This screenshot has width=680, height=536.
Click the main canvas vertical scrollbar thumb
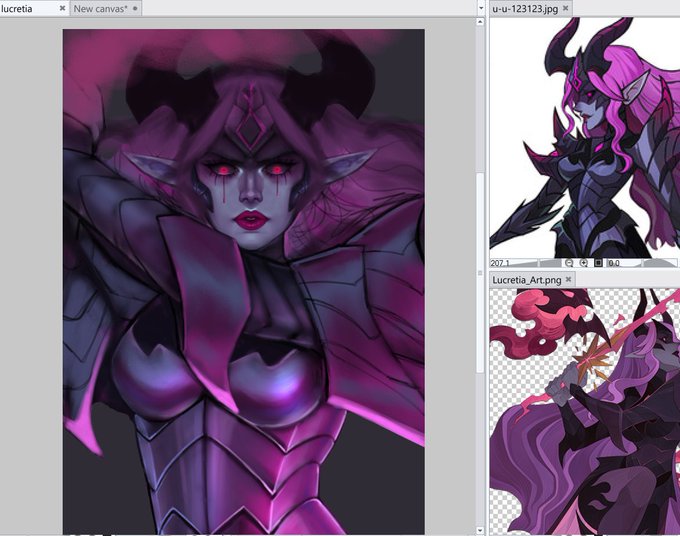[x=480, y=272]
